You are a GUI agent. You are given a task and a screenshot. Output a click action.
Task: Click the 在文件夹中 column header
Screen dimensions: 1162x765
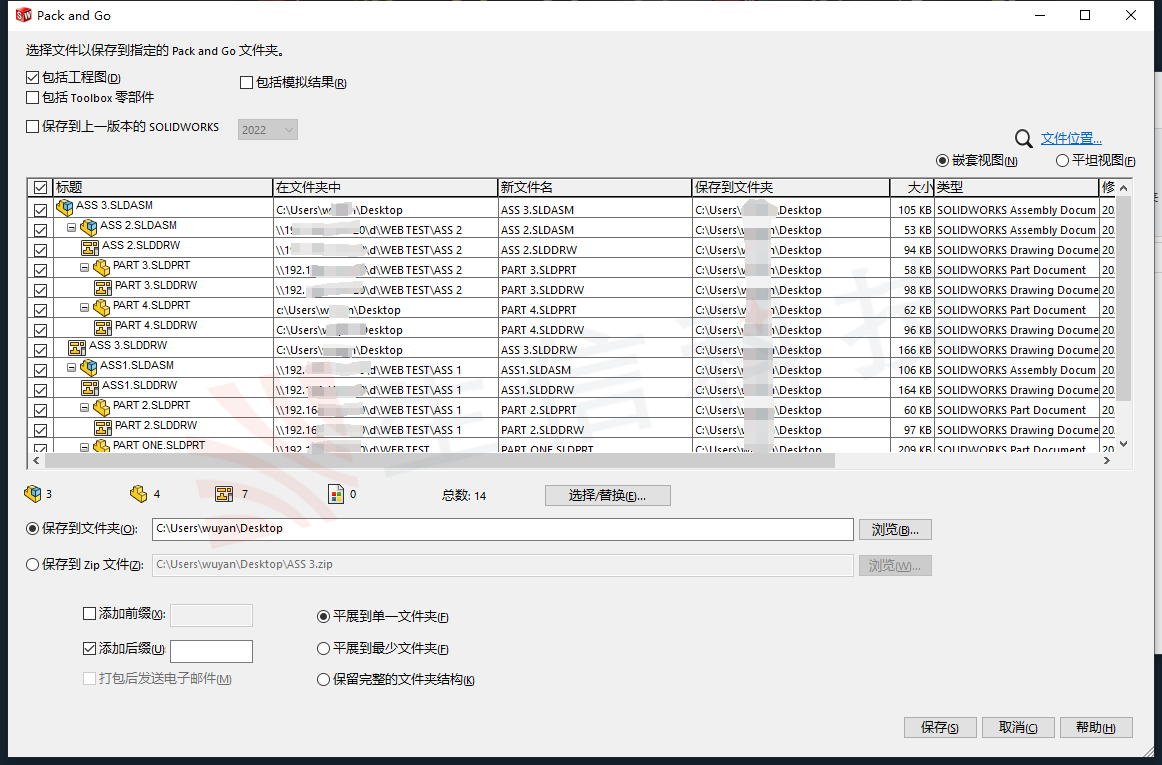coord(384,187)
